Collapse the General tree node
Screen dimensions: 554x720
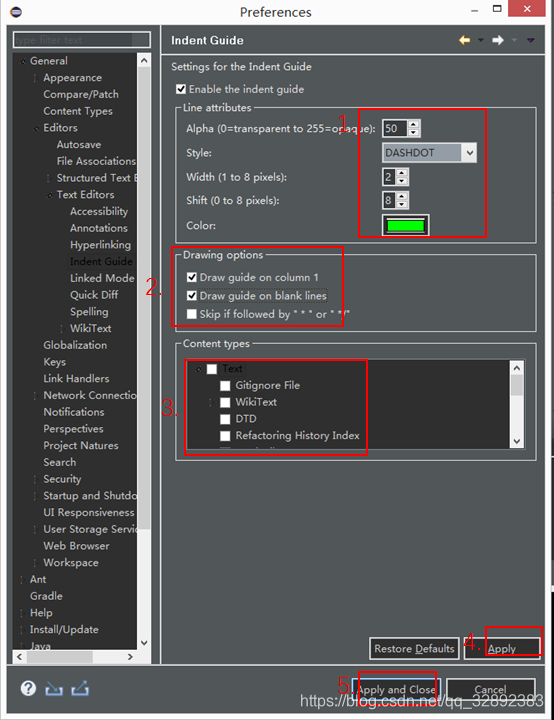(23, 61)
